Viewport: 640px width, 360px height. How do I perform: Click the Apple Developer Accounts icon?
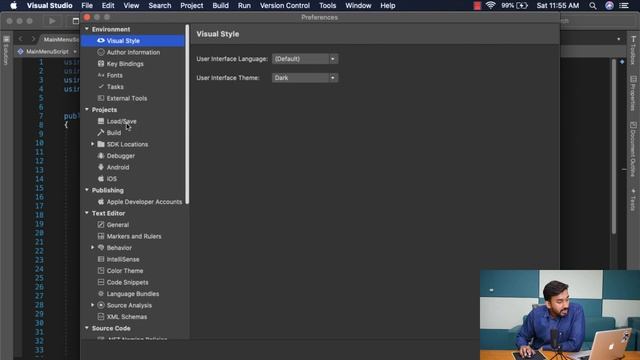(101, 202)
